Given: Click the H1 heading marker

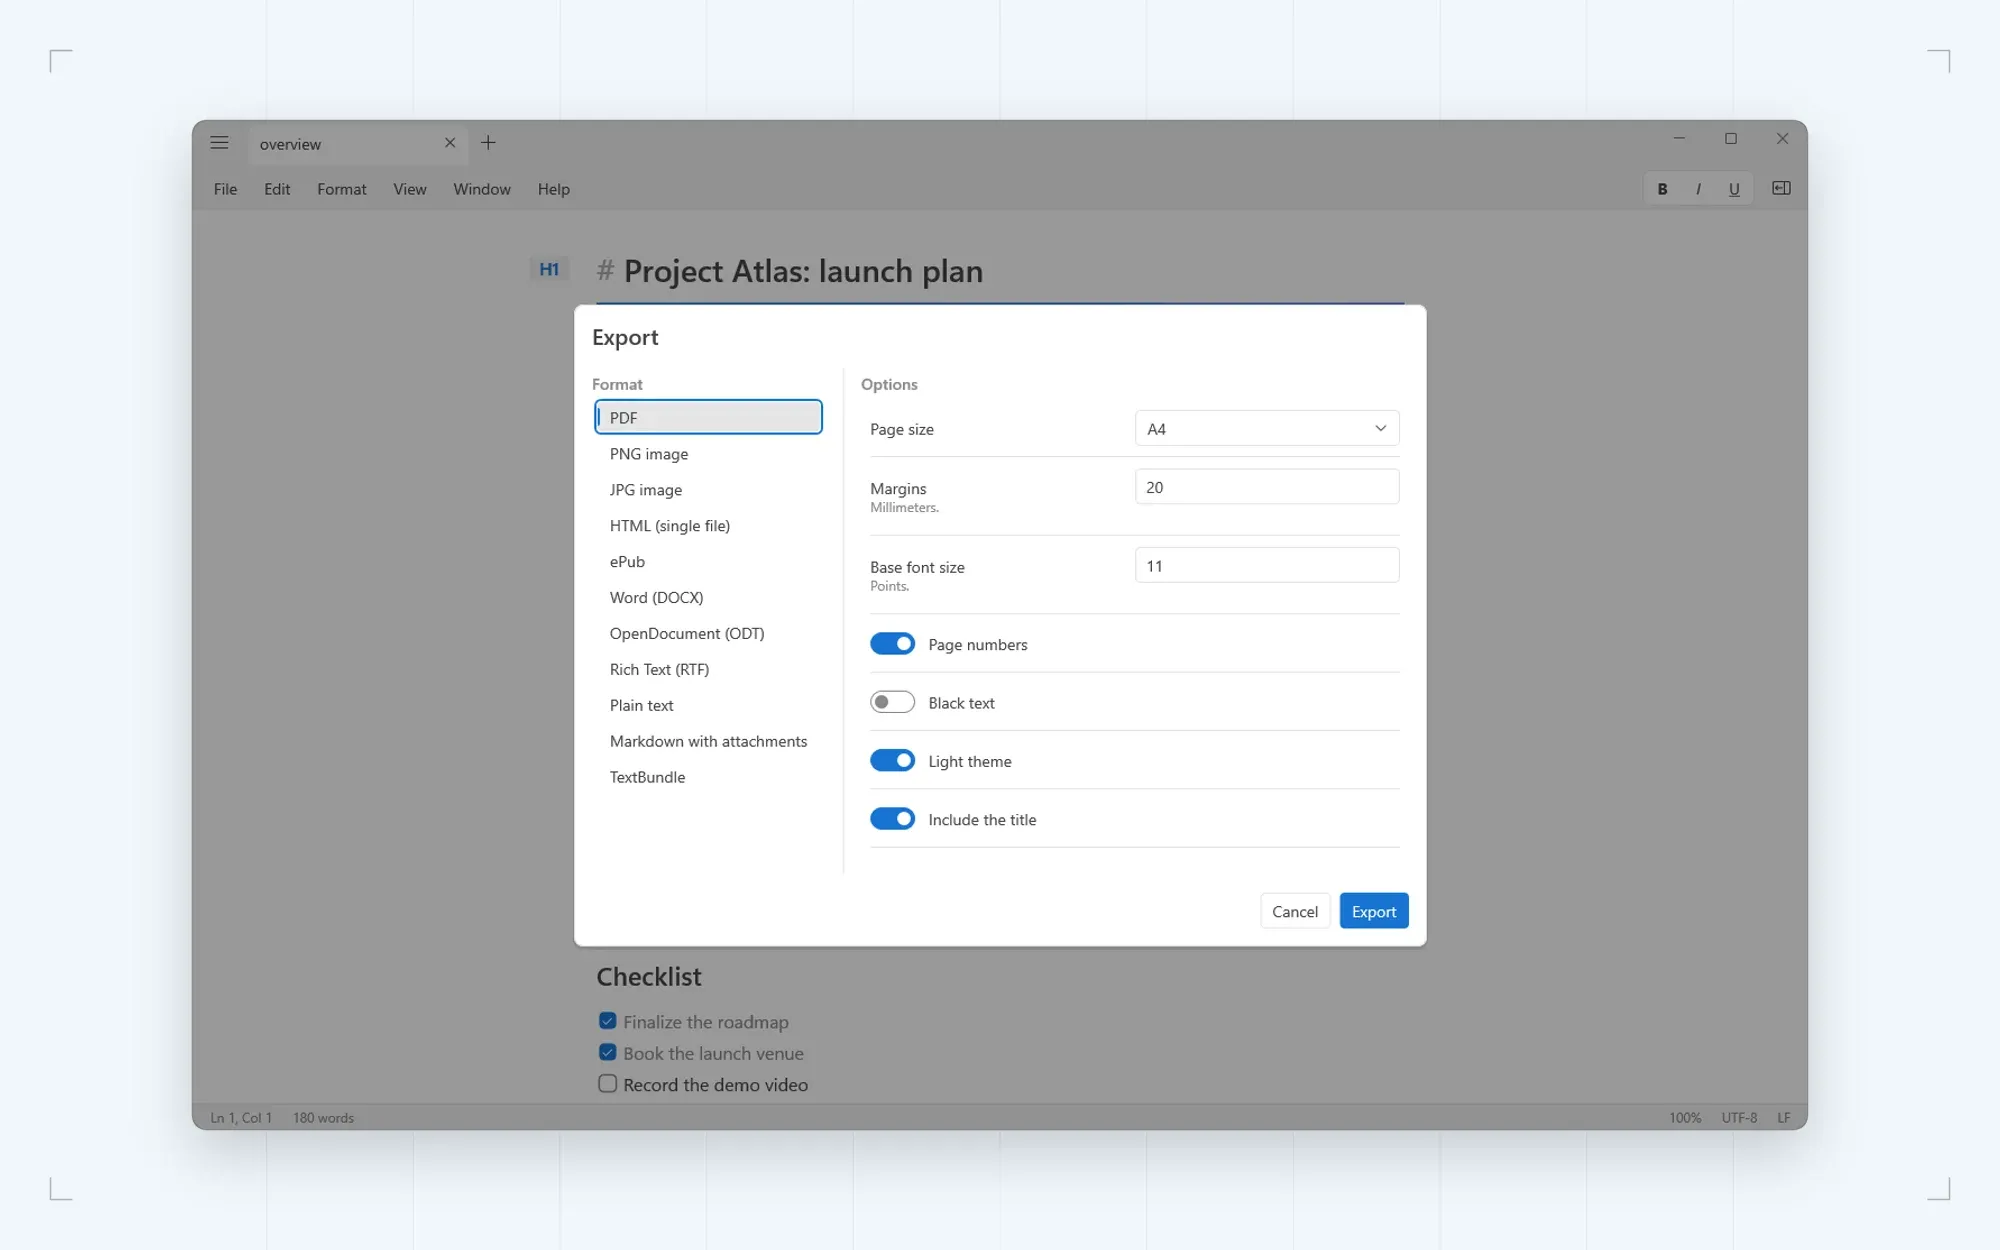Looking at the screenshot, I should point(549,269).
